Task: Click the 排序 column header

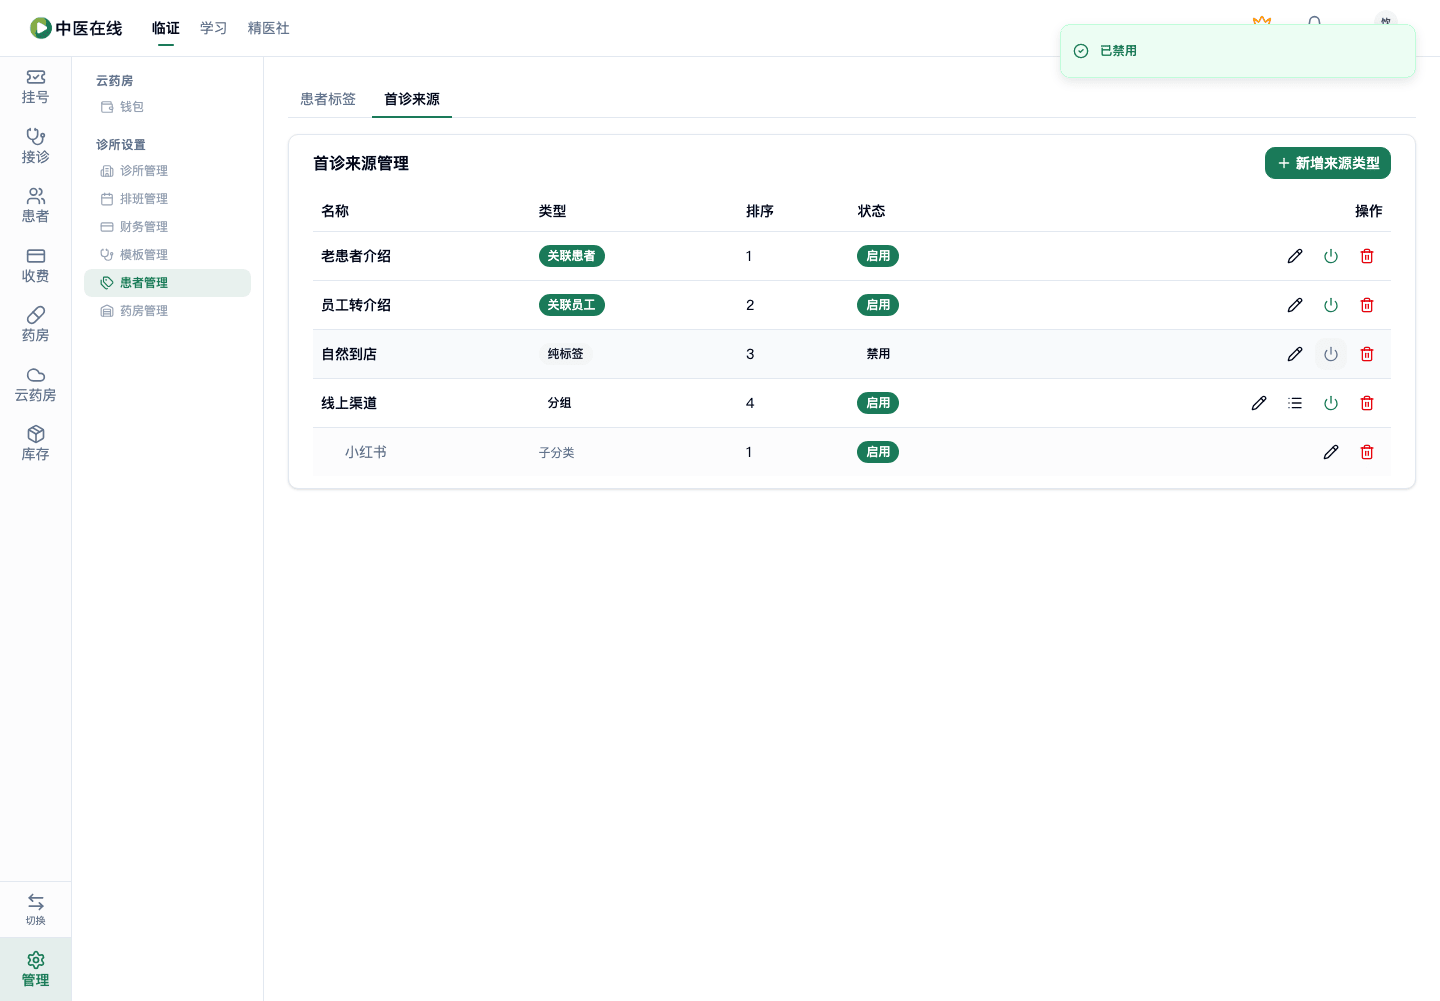Action: tap(760, 211)
